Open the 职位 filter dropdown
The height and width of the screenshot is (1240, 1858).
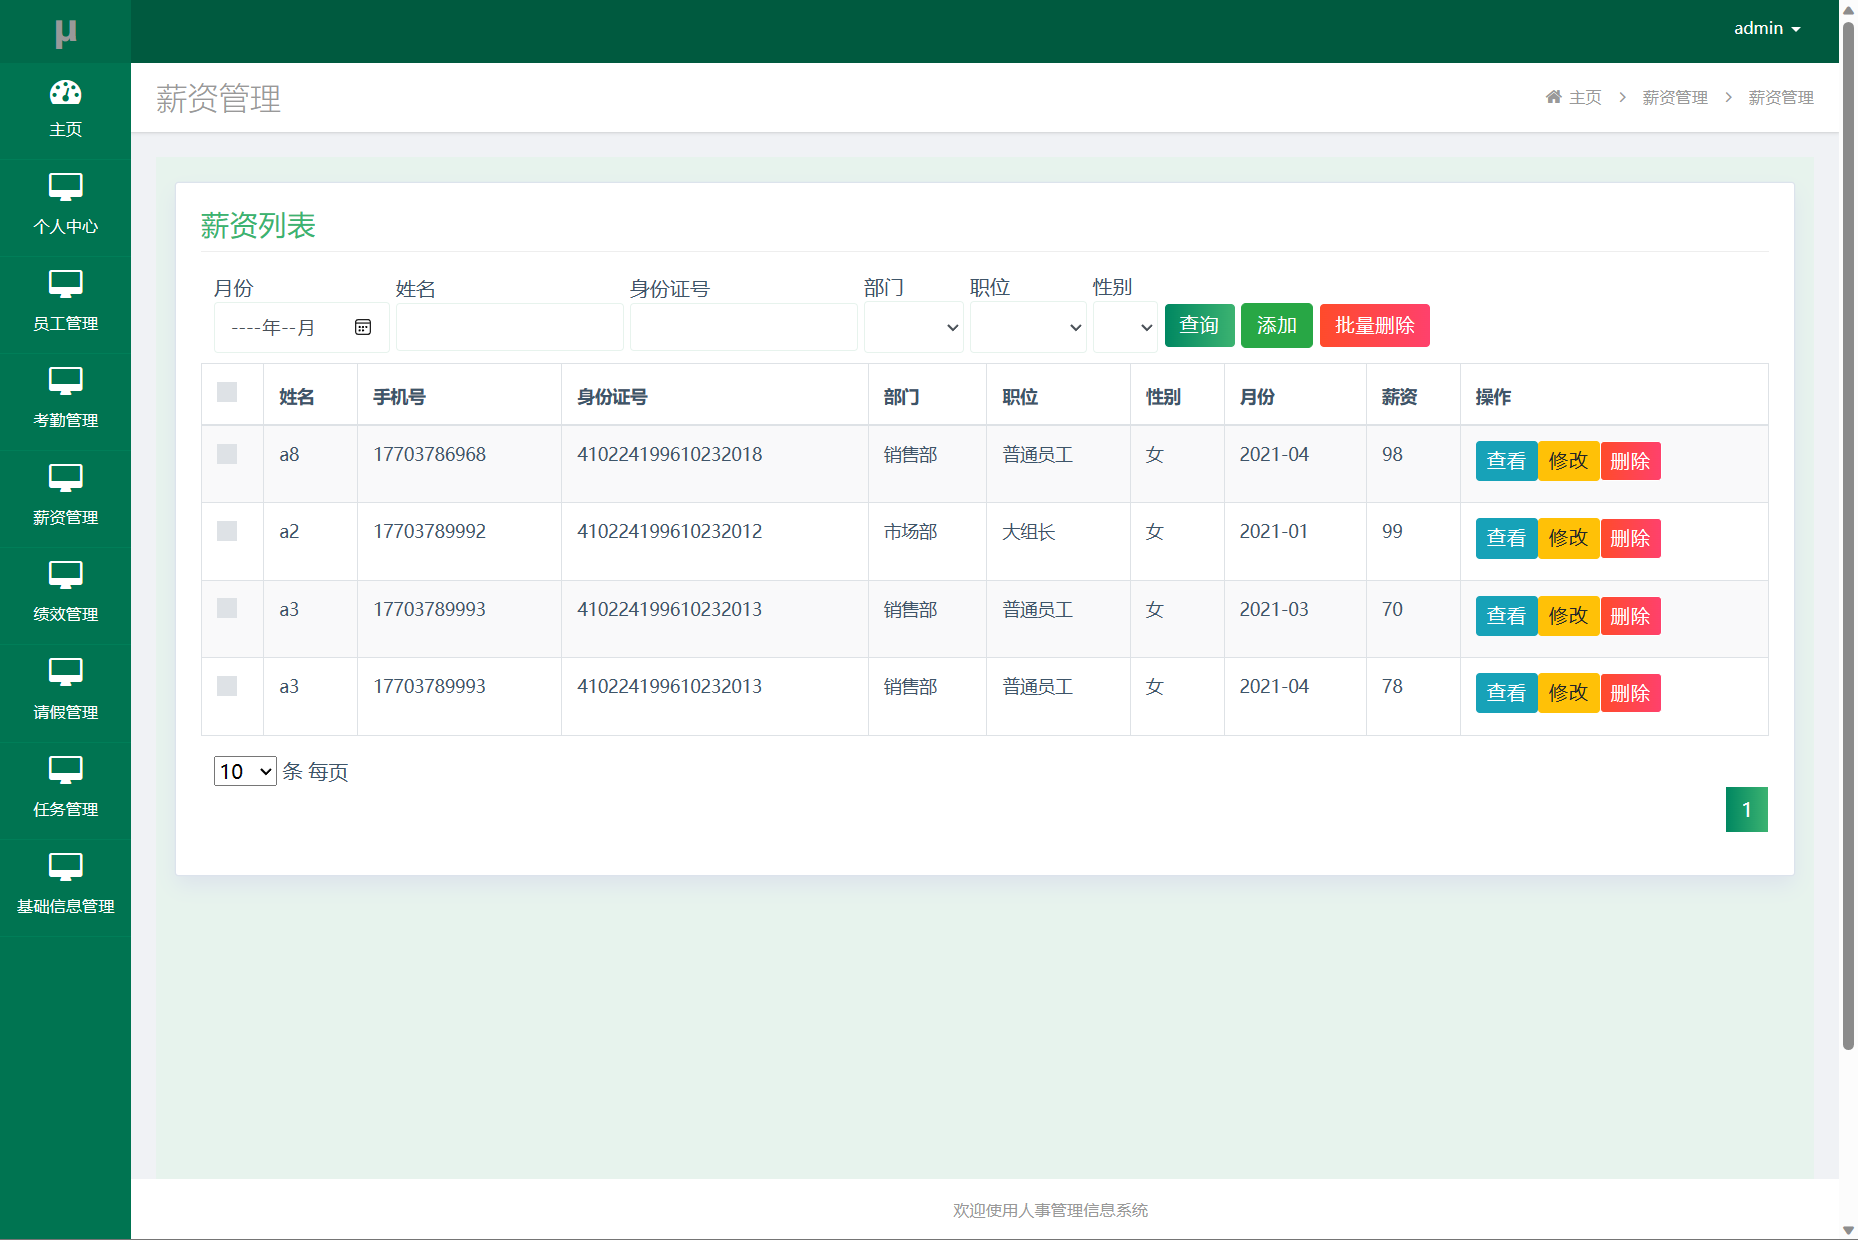(x=1027, y=327)
